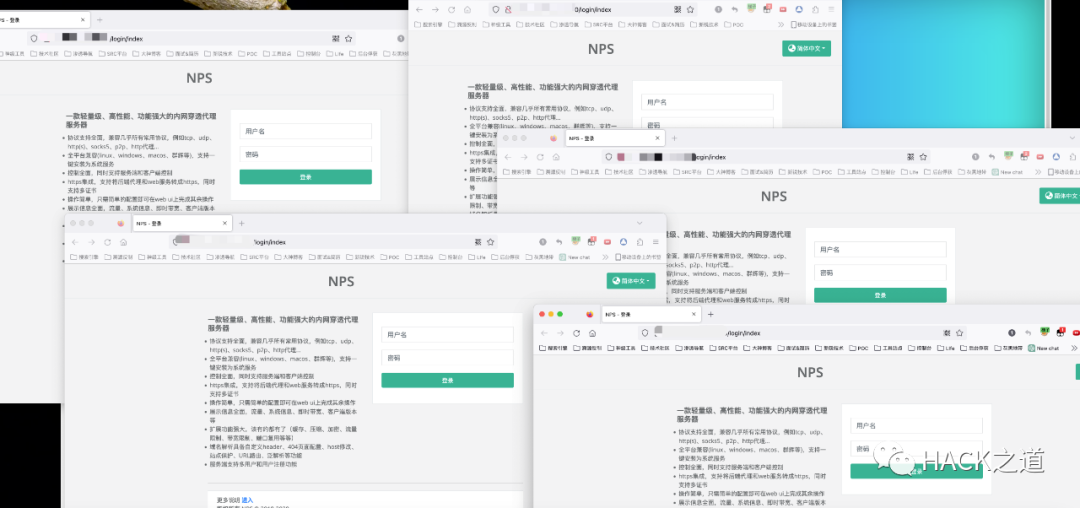The height and width of the screenshot is (508, 1080).
Task: Open the POC bookmark folder in the top-left window
Action: 248,53
